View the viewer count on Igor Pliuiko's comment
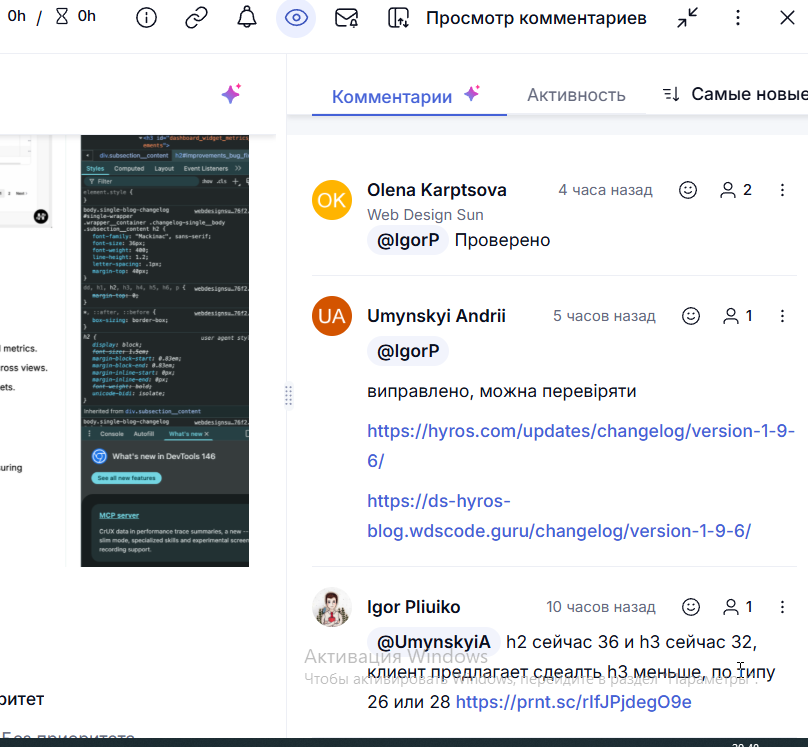The width and height of the screenshot is (808, 747). [738, 607]
